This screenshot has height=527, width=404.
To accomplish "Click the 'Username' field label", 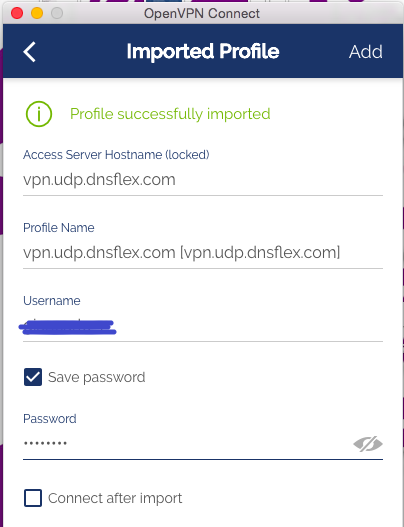I will point(52,300).
